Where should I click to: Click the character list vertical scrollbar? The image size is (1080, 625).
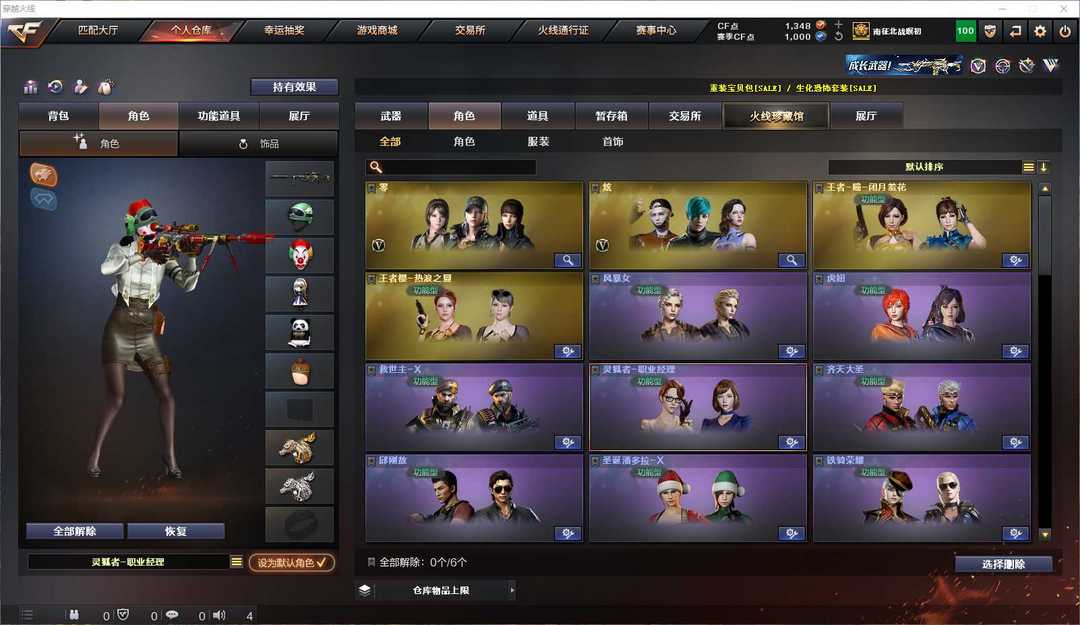pos(1045,361)
